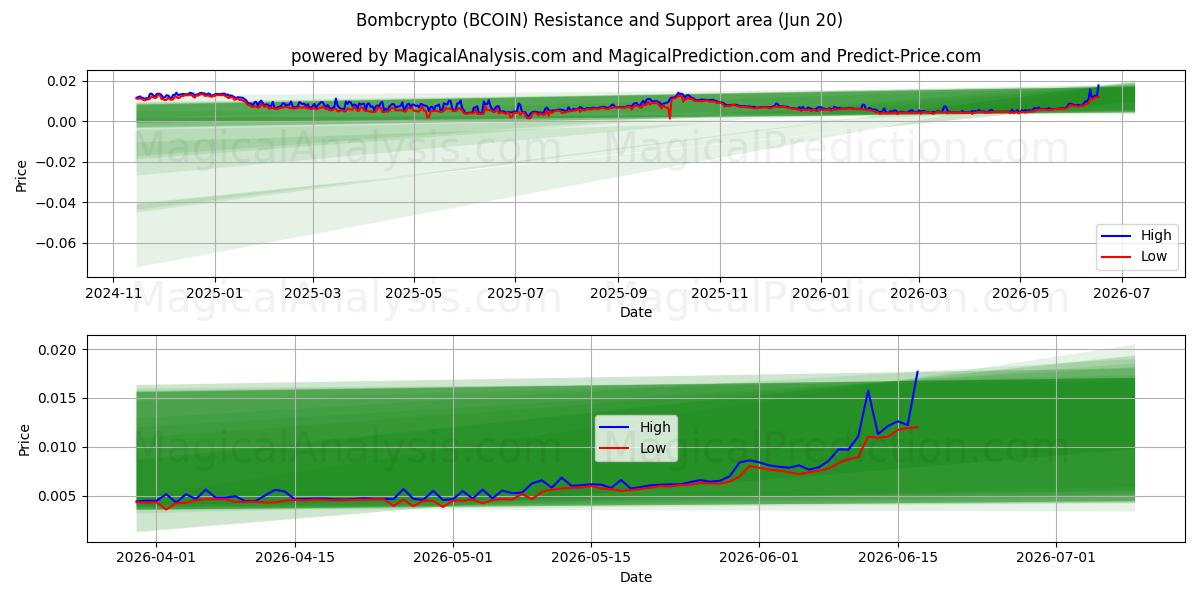Viewport: 1200px width, 600px height.
Task: Click the 2026-04-15 tick on lower chart
Action: click(295, 560)
